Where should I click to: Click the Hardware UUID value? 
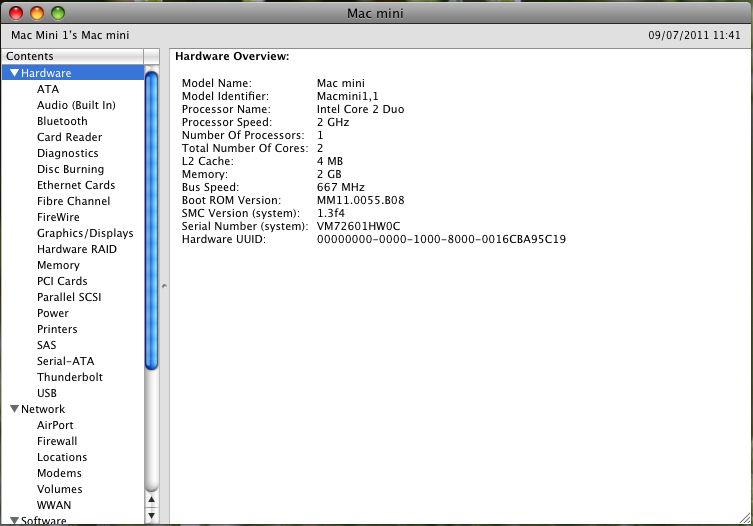[x=441, y=239]
